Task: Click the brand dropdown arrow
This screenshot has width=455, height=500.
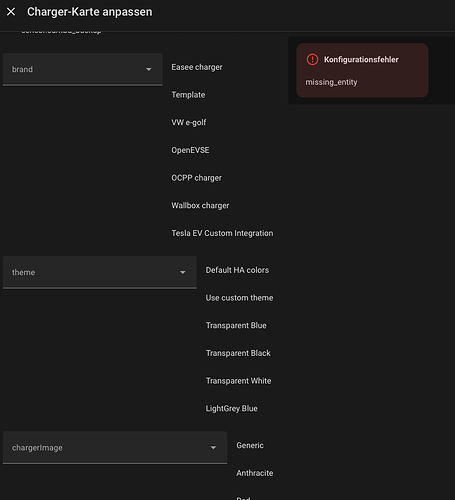Action: click(x=149, y=69)
